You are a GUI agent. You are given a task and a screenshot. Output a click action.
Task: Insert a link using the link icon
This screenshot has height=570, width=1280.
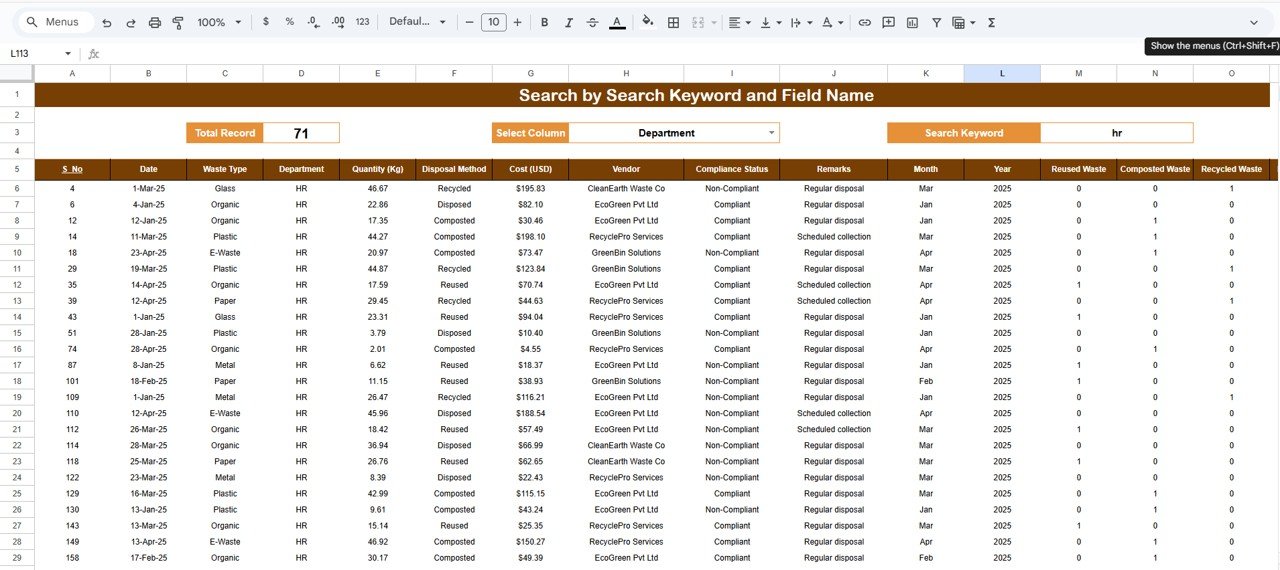point(864,22)
